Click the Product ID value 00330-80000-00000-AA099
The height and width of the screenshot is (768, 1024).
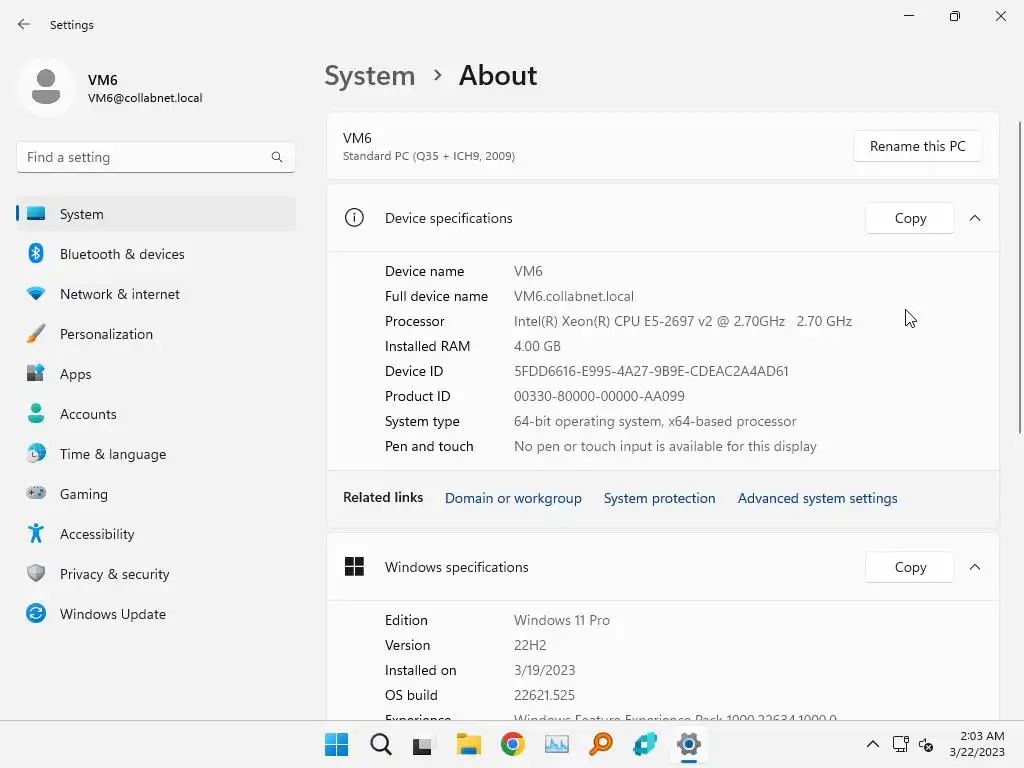tap(599, 396)
